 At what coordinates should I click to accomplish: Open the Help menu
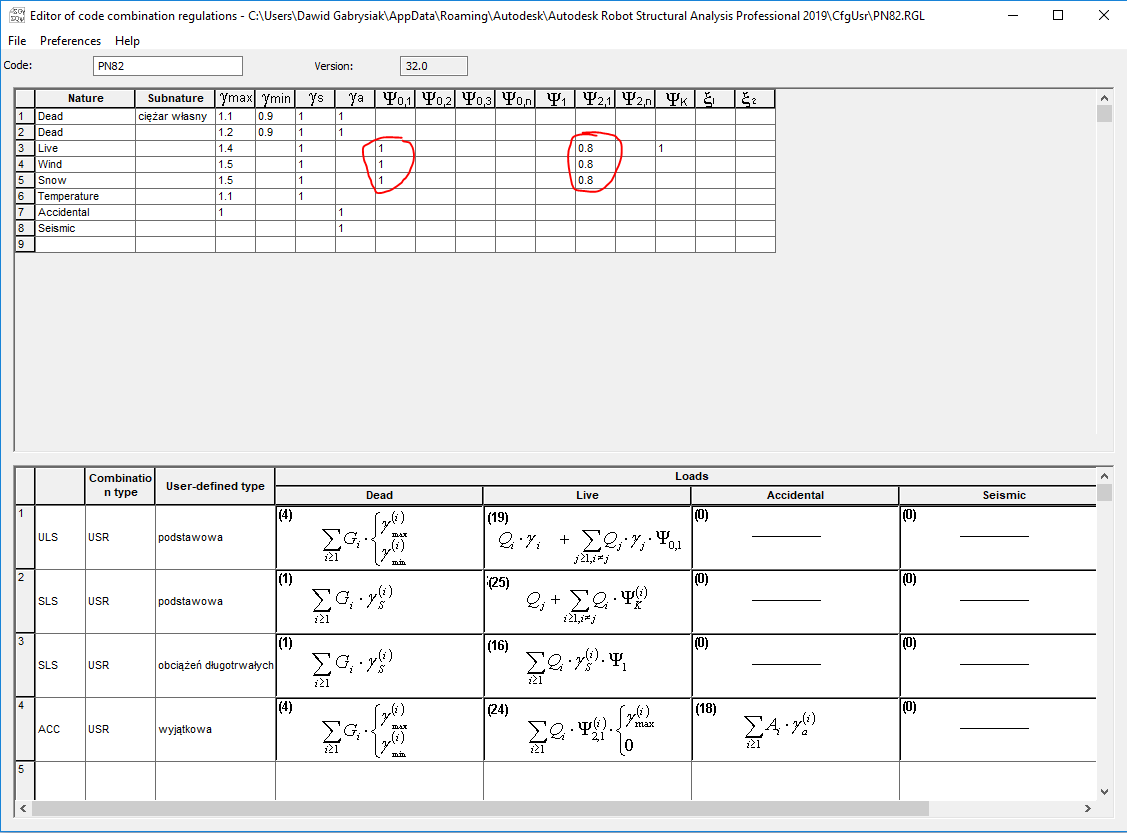(x=127, y=41)
